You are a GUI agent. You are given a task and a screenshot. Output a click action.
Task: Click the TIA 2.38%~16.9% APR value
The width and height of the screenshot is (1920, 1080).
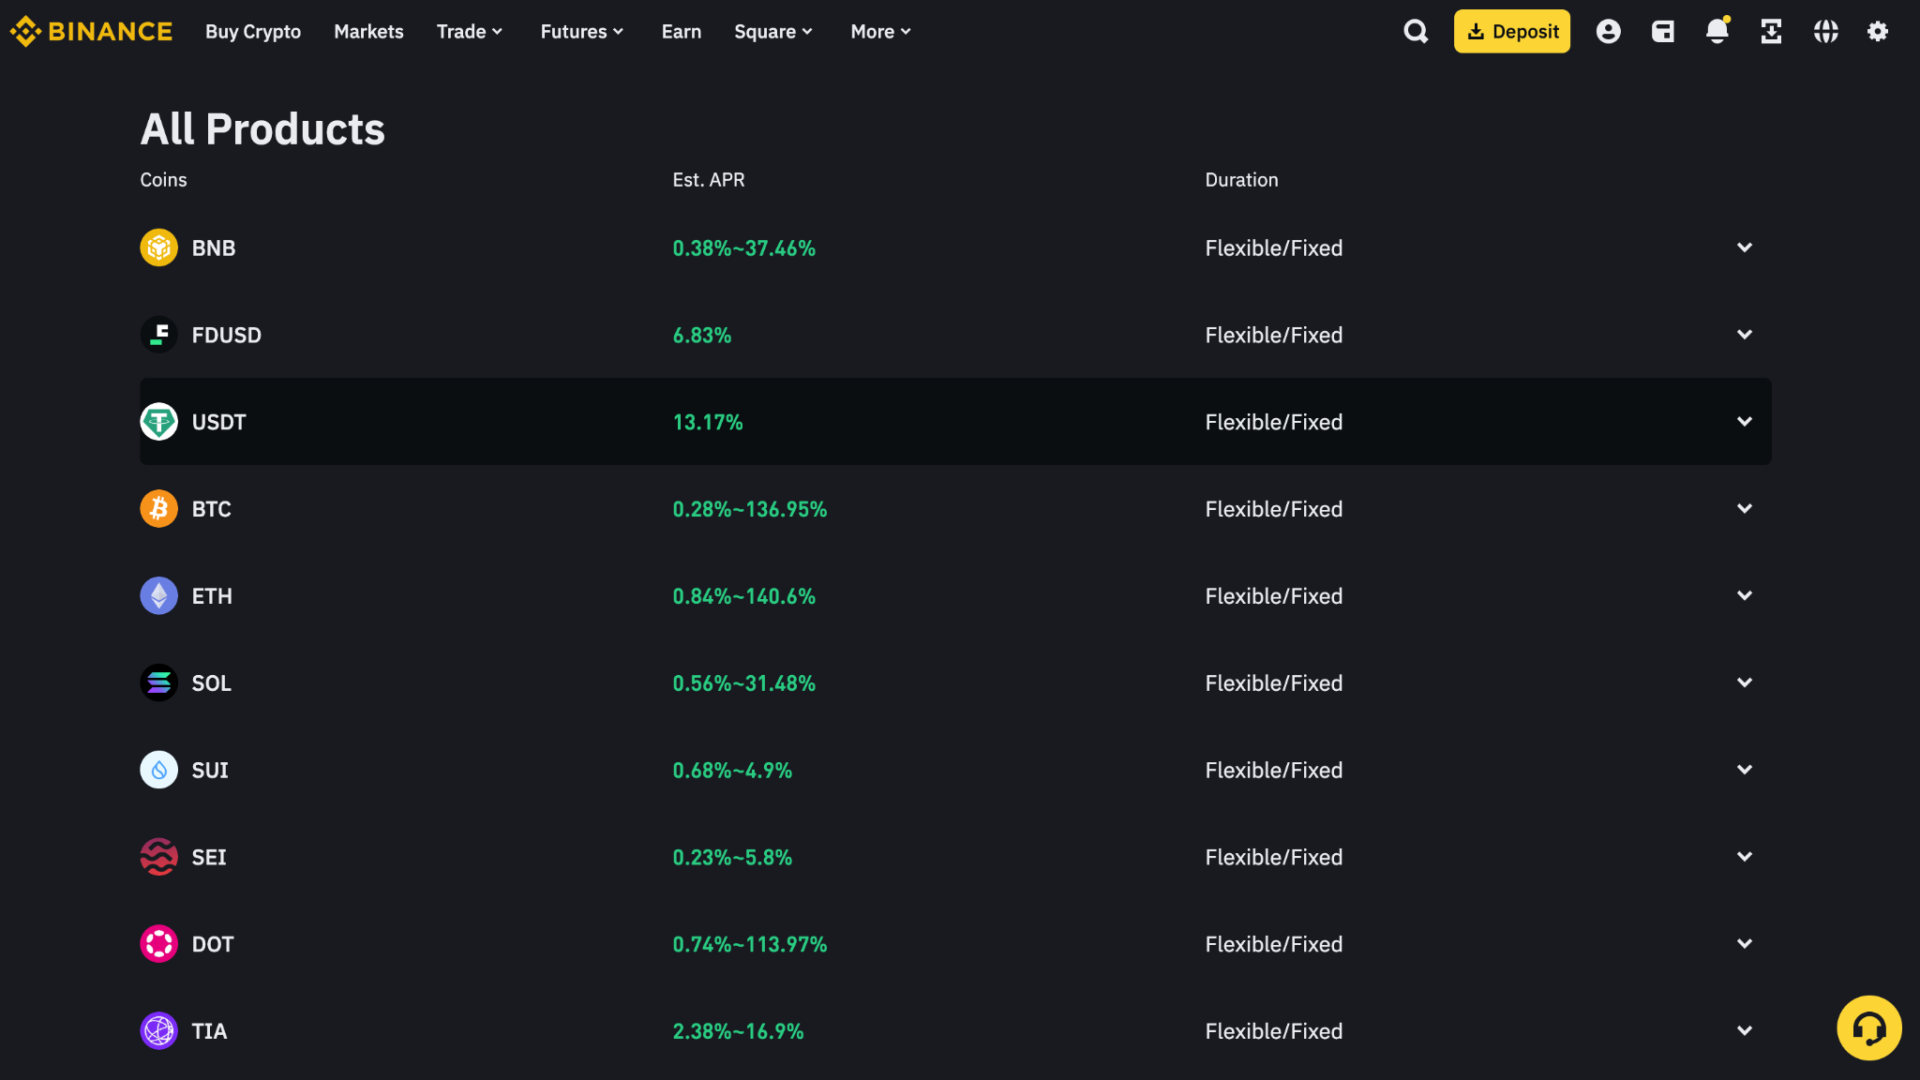pyautogui.click(x=737, y=1031)
